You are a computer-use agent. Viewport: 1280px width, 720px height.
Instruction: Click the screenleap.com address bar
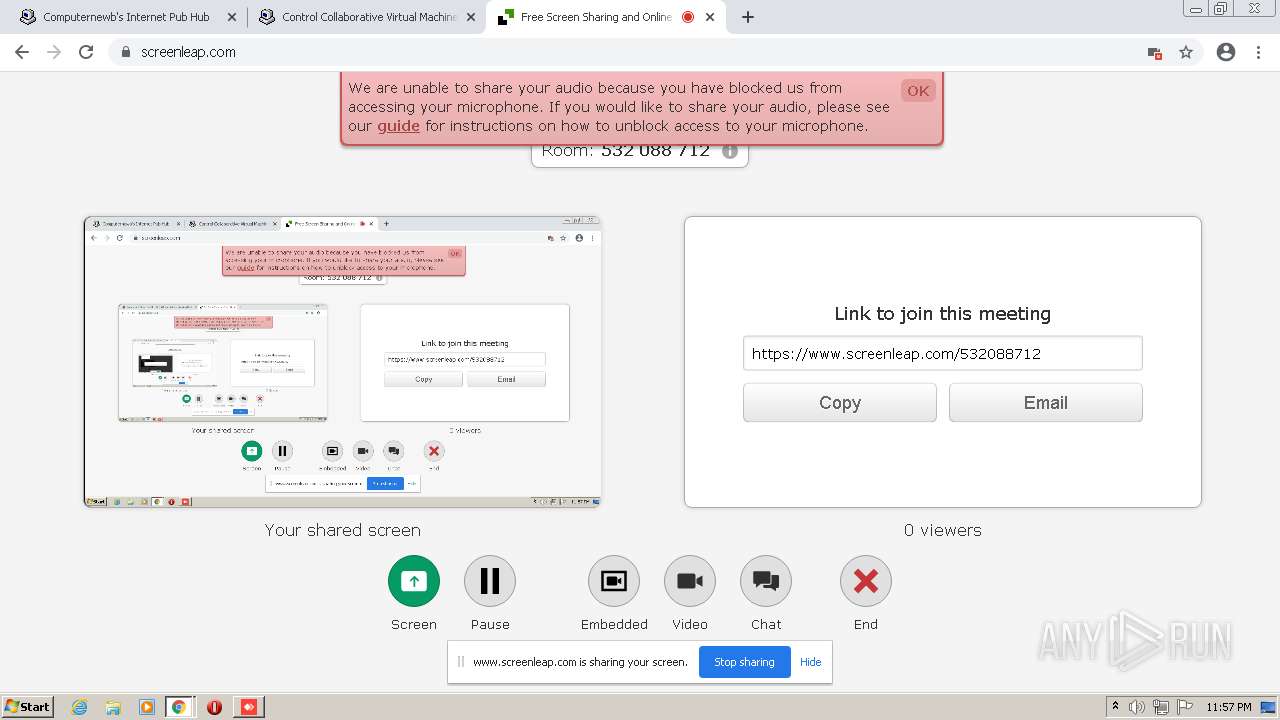pyautogui.click(x=640, y=52)
